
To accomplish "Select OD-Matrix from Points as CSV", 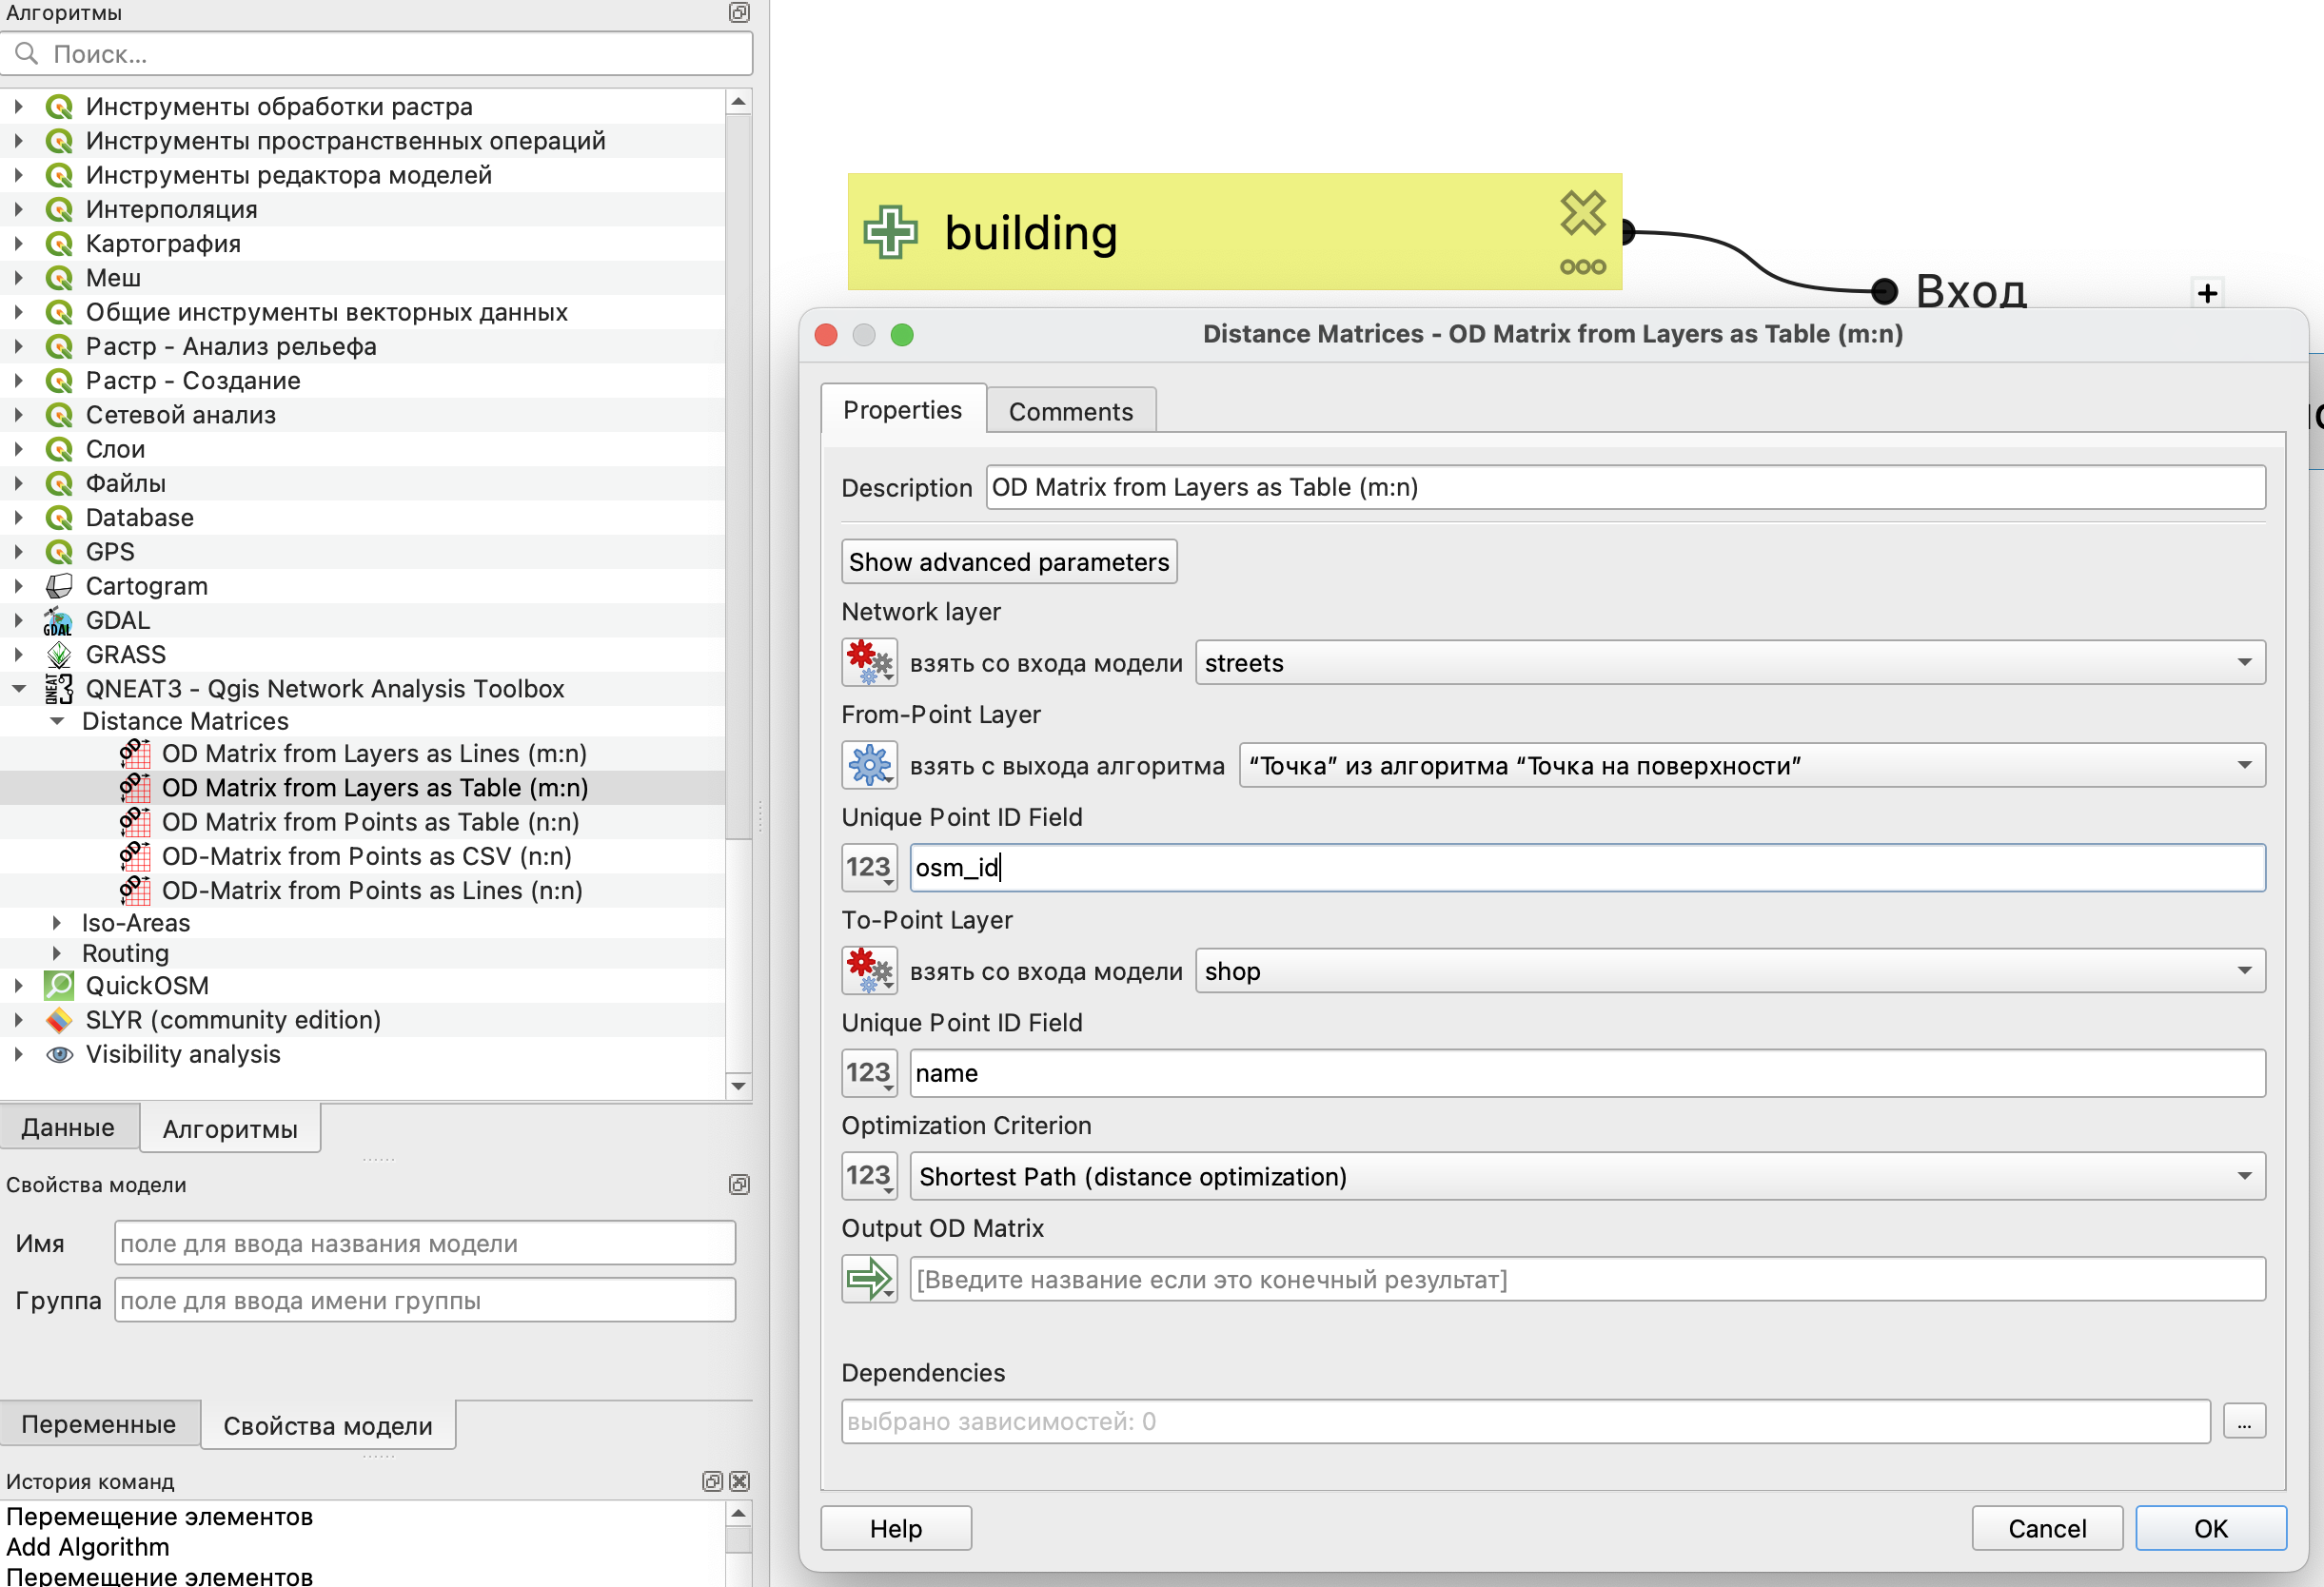I will click(x=366, y=856).
